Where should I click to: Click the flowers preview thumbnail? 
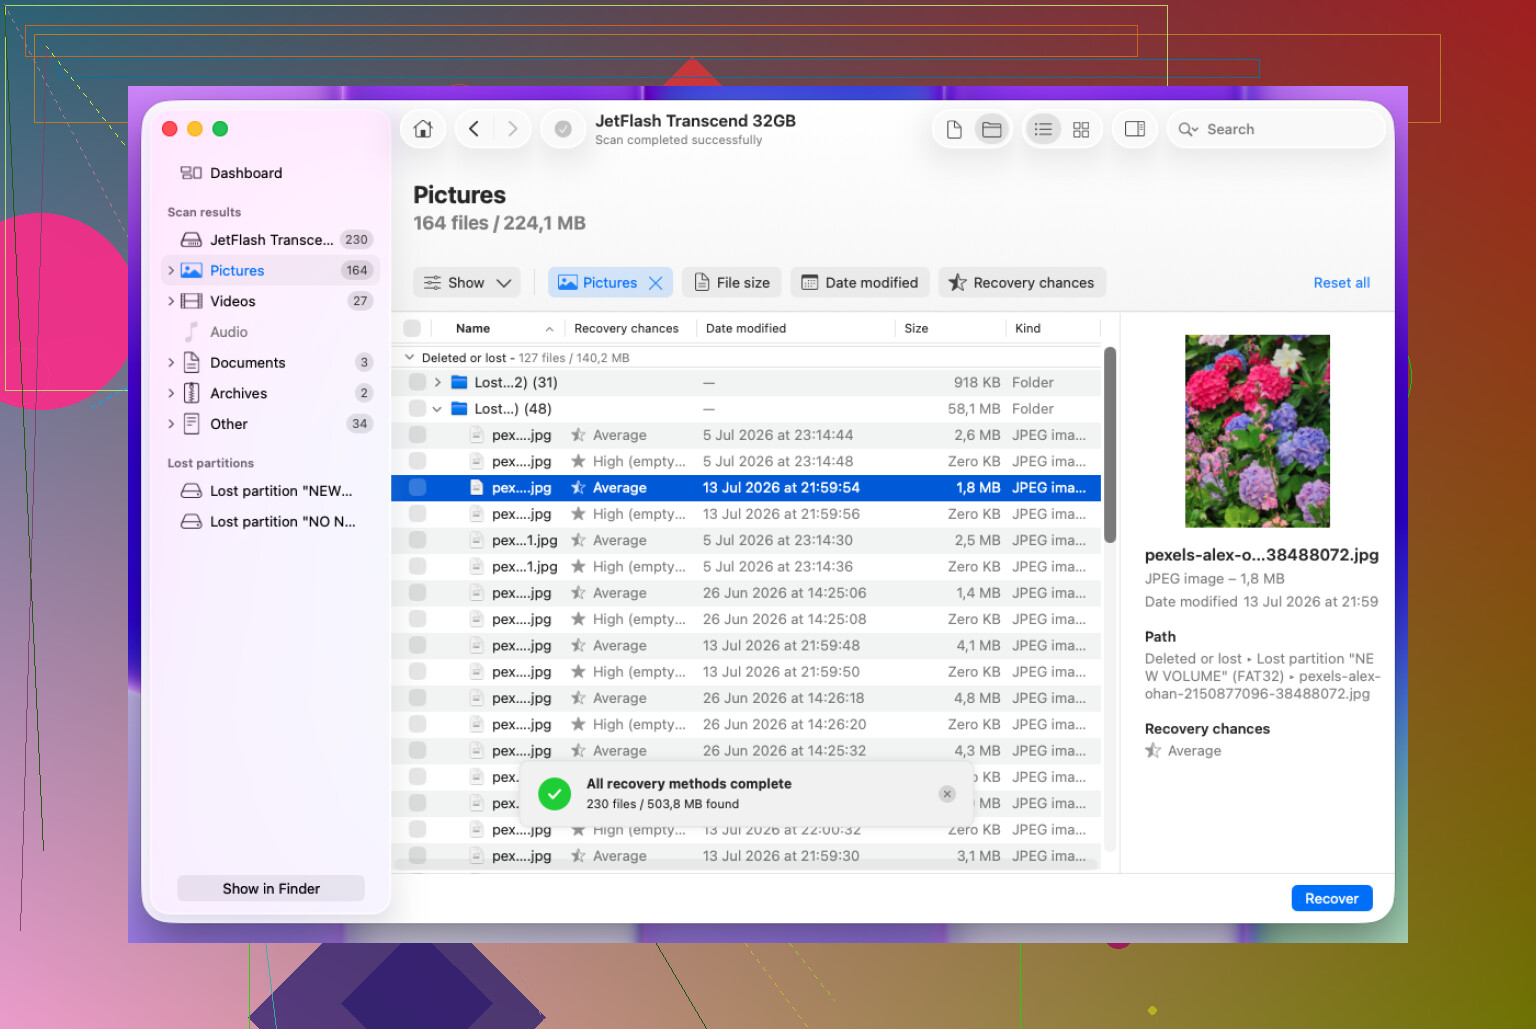click(1257, 431)
